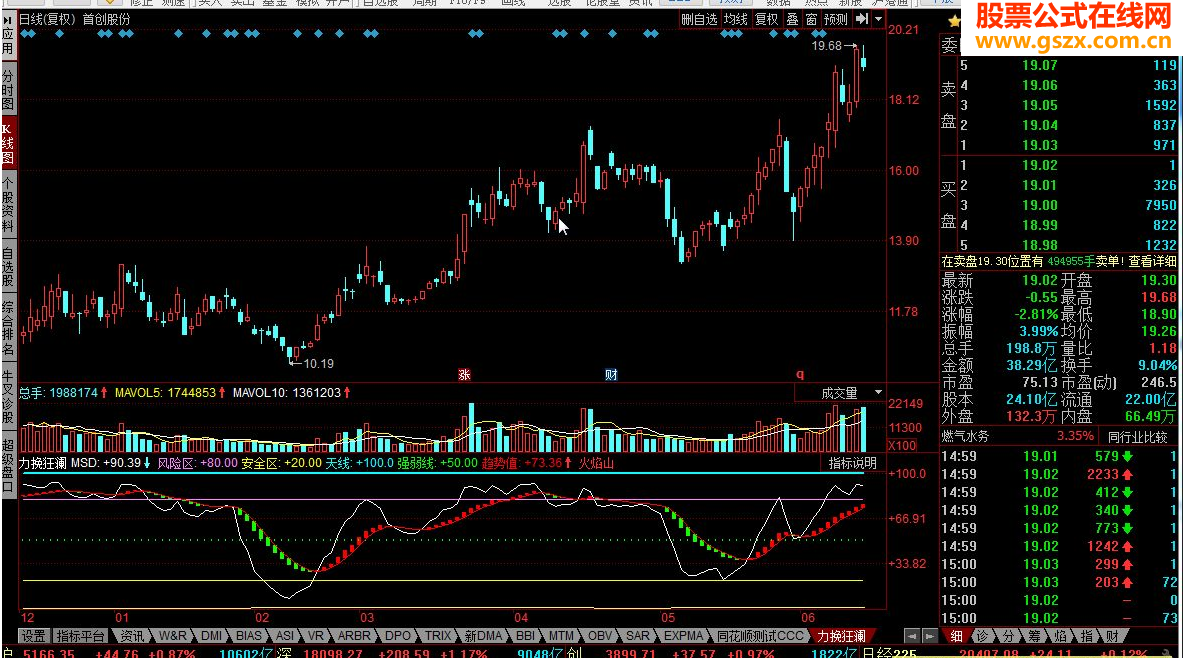The width and height of the screenshot is (1183, 658).
Task: Switch to the MTM indicator tab
Action: (561, 636)
